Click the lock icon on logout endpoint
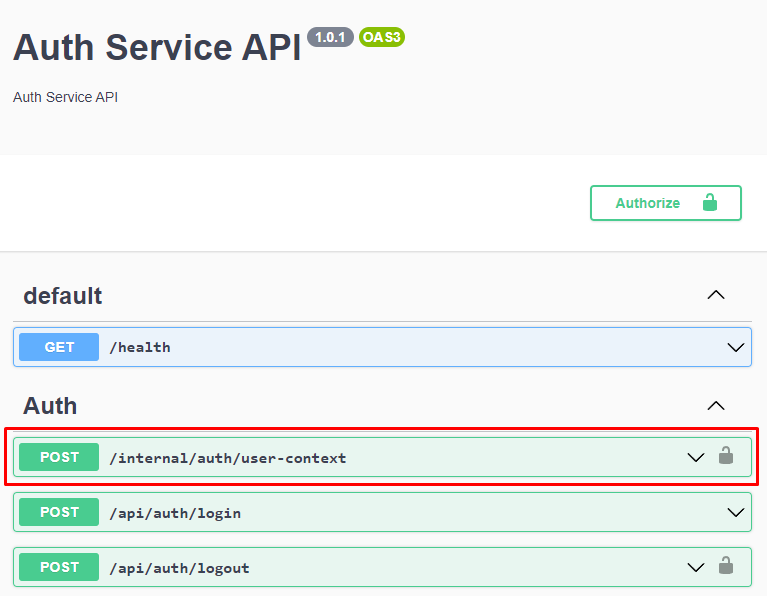Screen dimensions: 767x596 726,567
